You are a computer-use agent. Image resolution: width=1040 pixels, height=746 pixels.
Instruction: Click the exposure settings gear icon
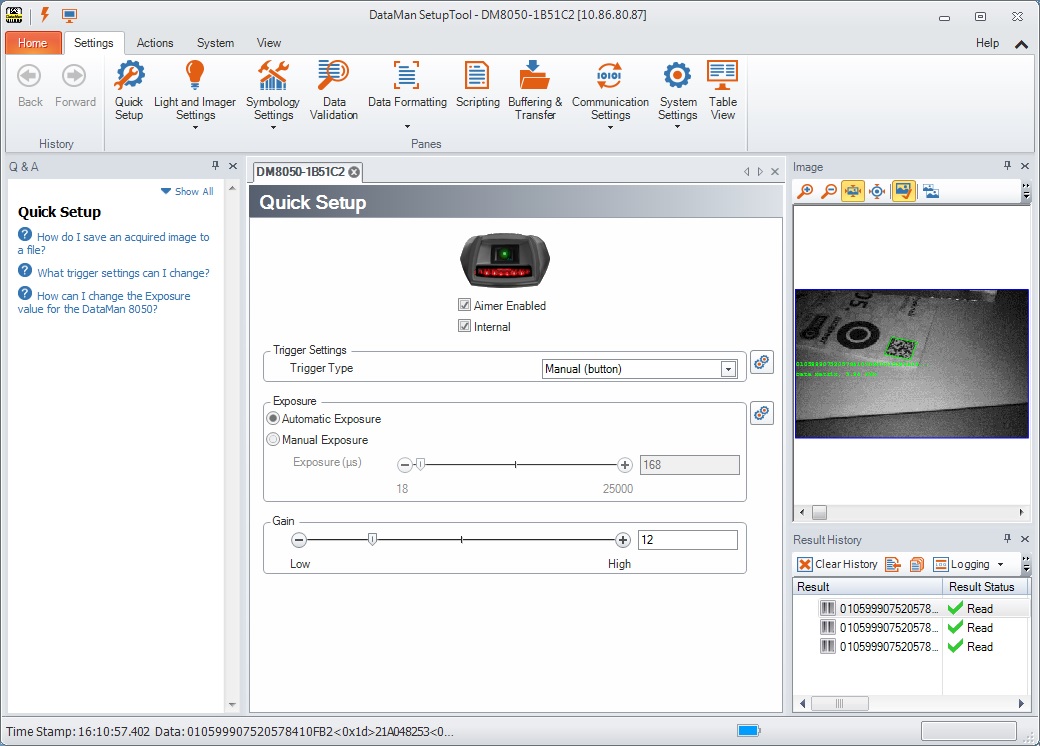[762, 413]
